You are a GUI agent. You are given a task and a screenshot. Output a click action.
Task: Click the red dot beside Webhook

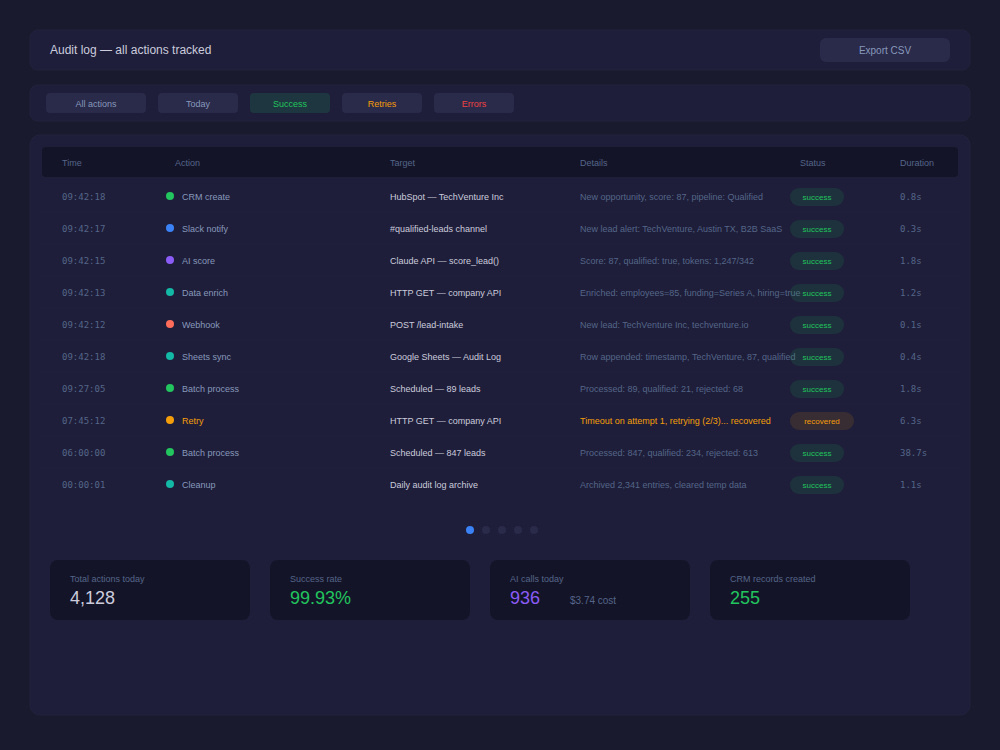coord(170,324)
